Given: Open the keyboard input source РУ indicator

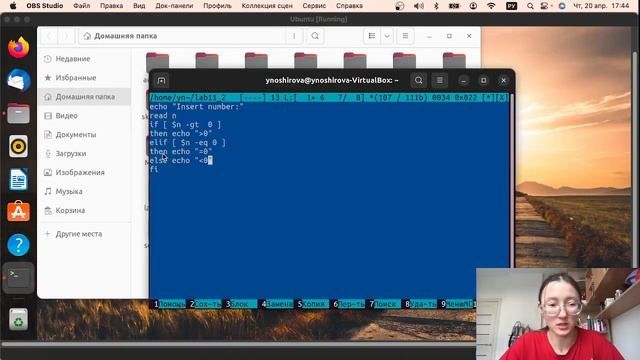Looking at the screenshot, I should [x=511, y=6].
